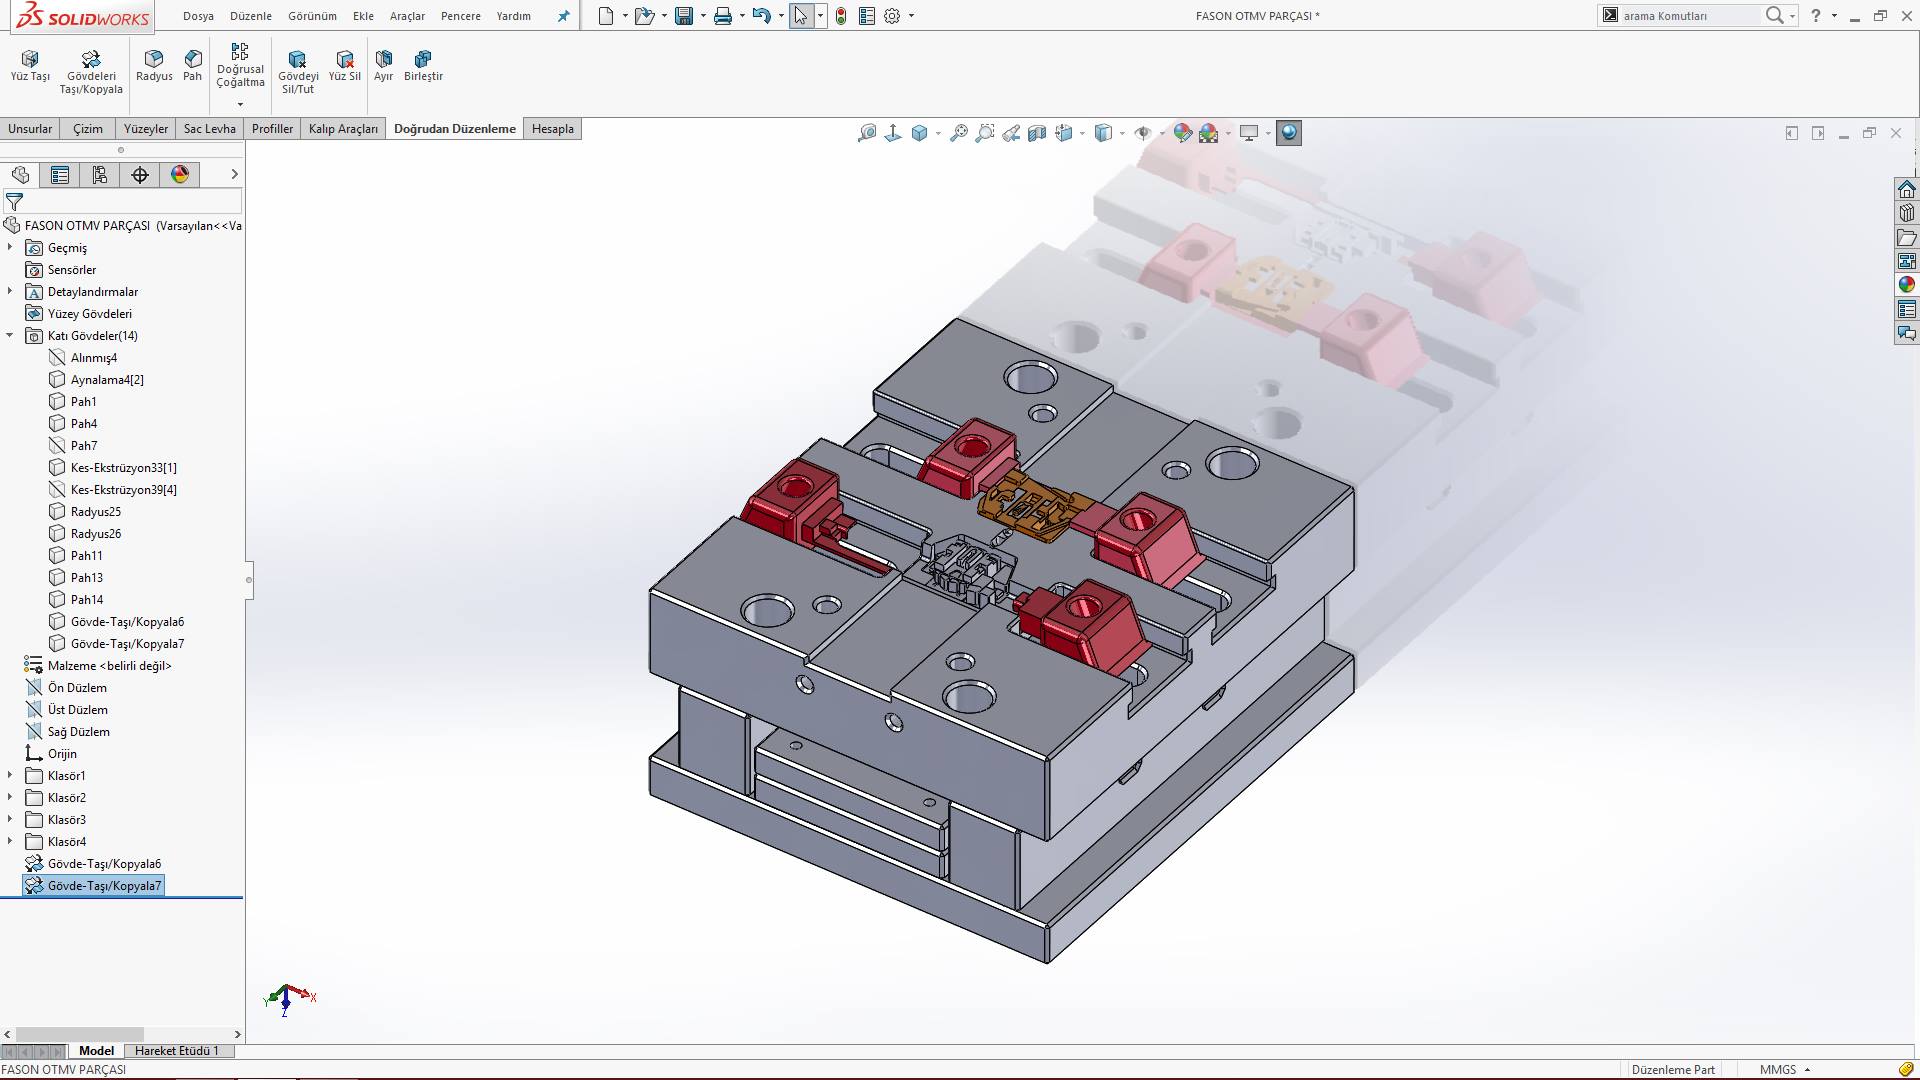This screenshot has width=1920, height=1080.
Task: Toggle the RealView graphics sphere button
Action: 1289,133
